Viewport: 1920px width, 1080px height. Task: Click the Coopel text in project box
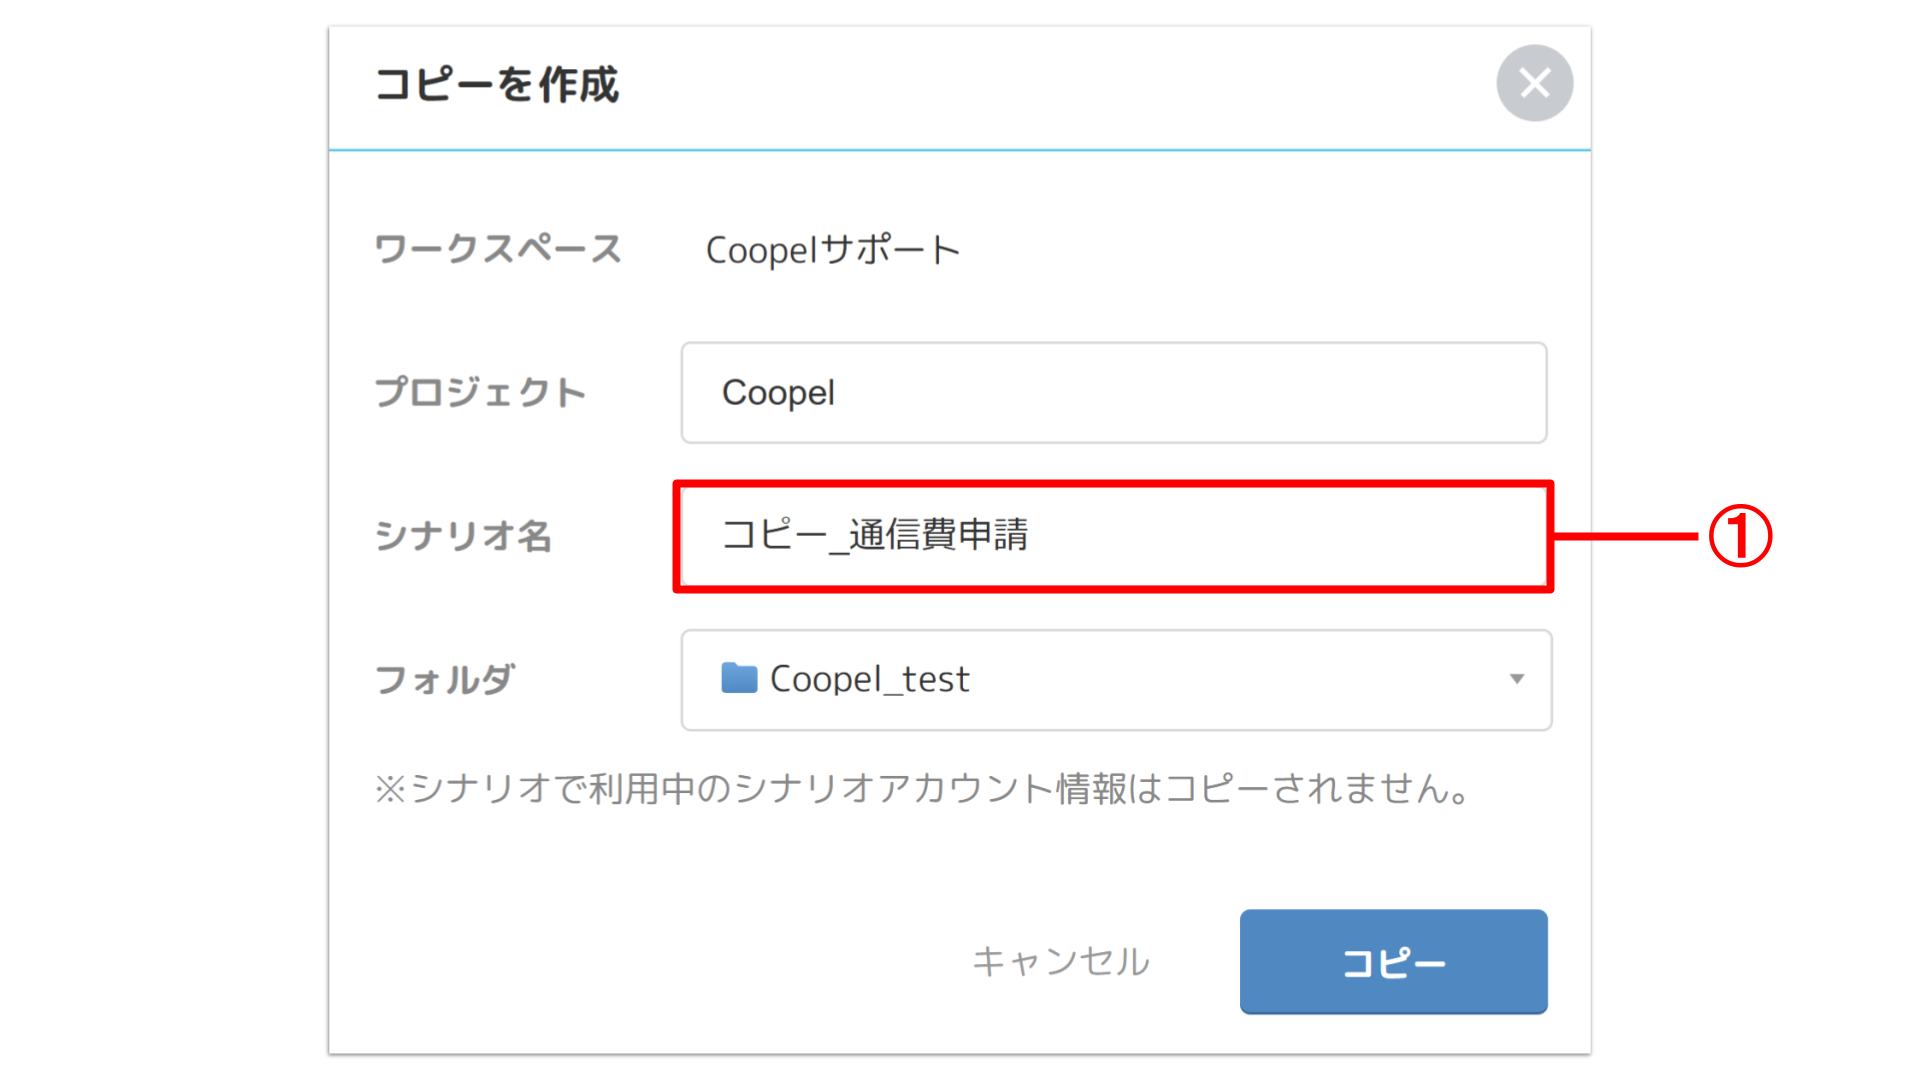pyautogui.click(x=778, y=393)
